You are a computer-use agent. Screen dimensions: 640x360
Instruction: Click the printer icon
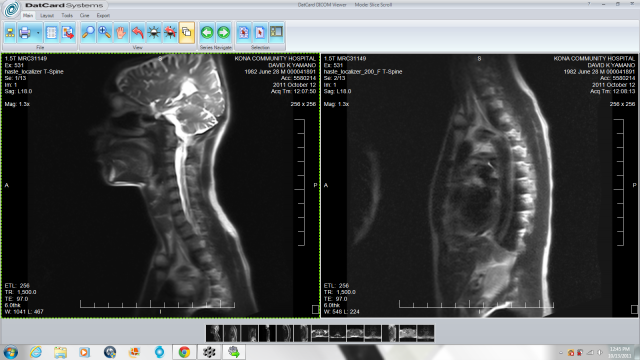(25, 32)
